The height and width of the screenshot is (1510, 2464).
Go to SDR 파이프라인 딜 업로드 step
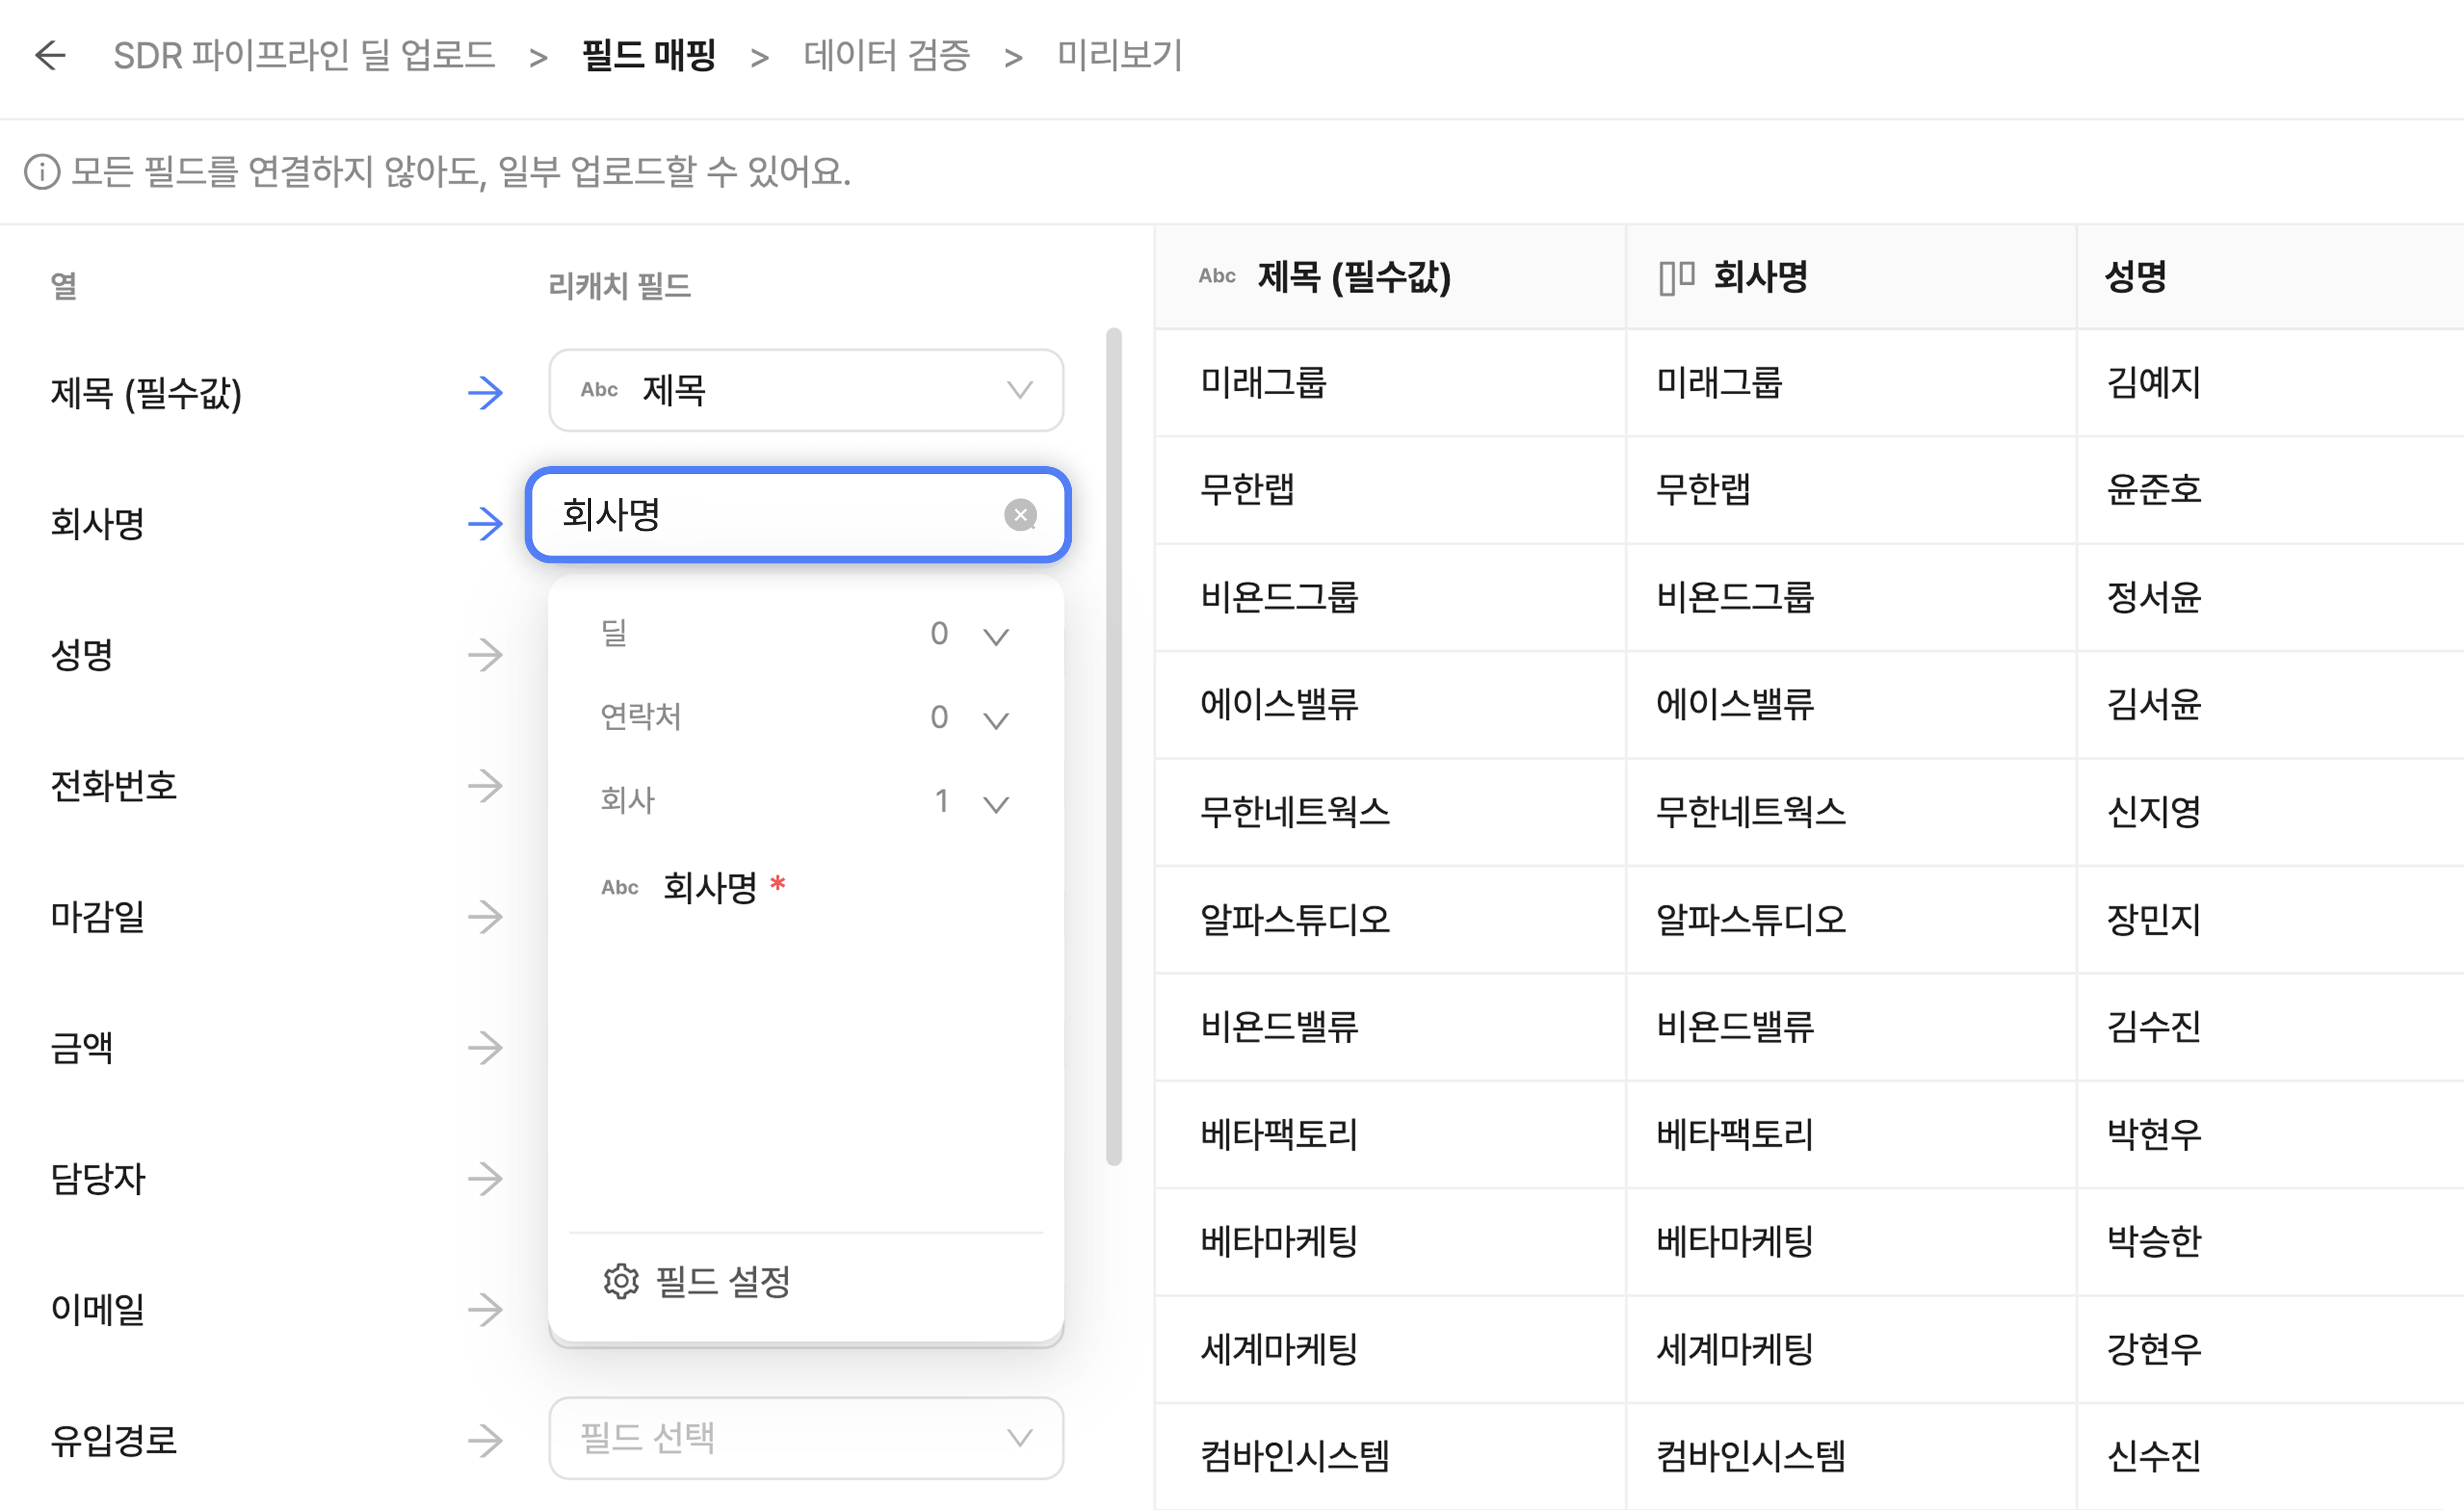[304, 55]
